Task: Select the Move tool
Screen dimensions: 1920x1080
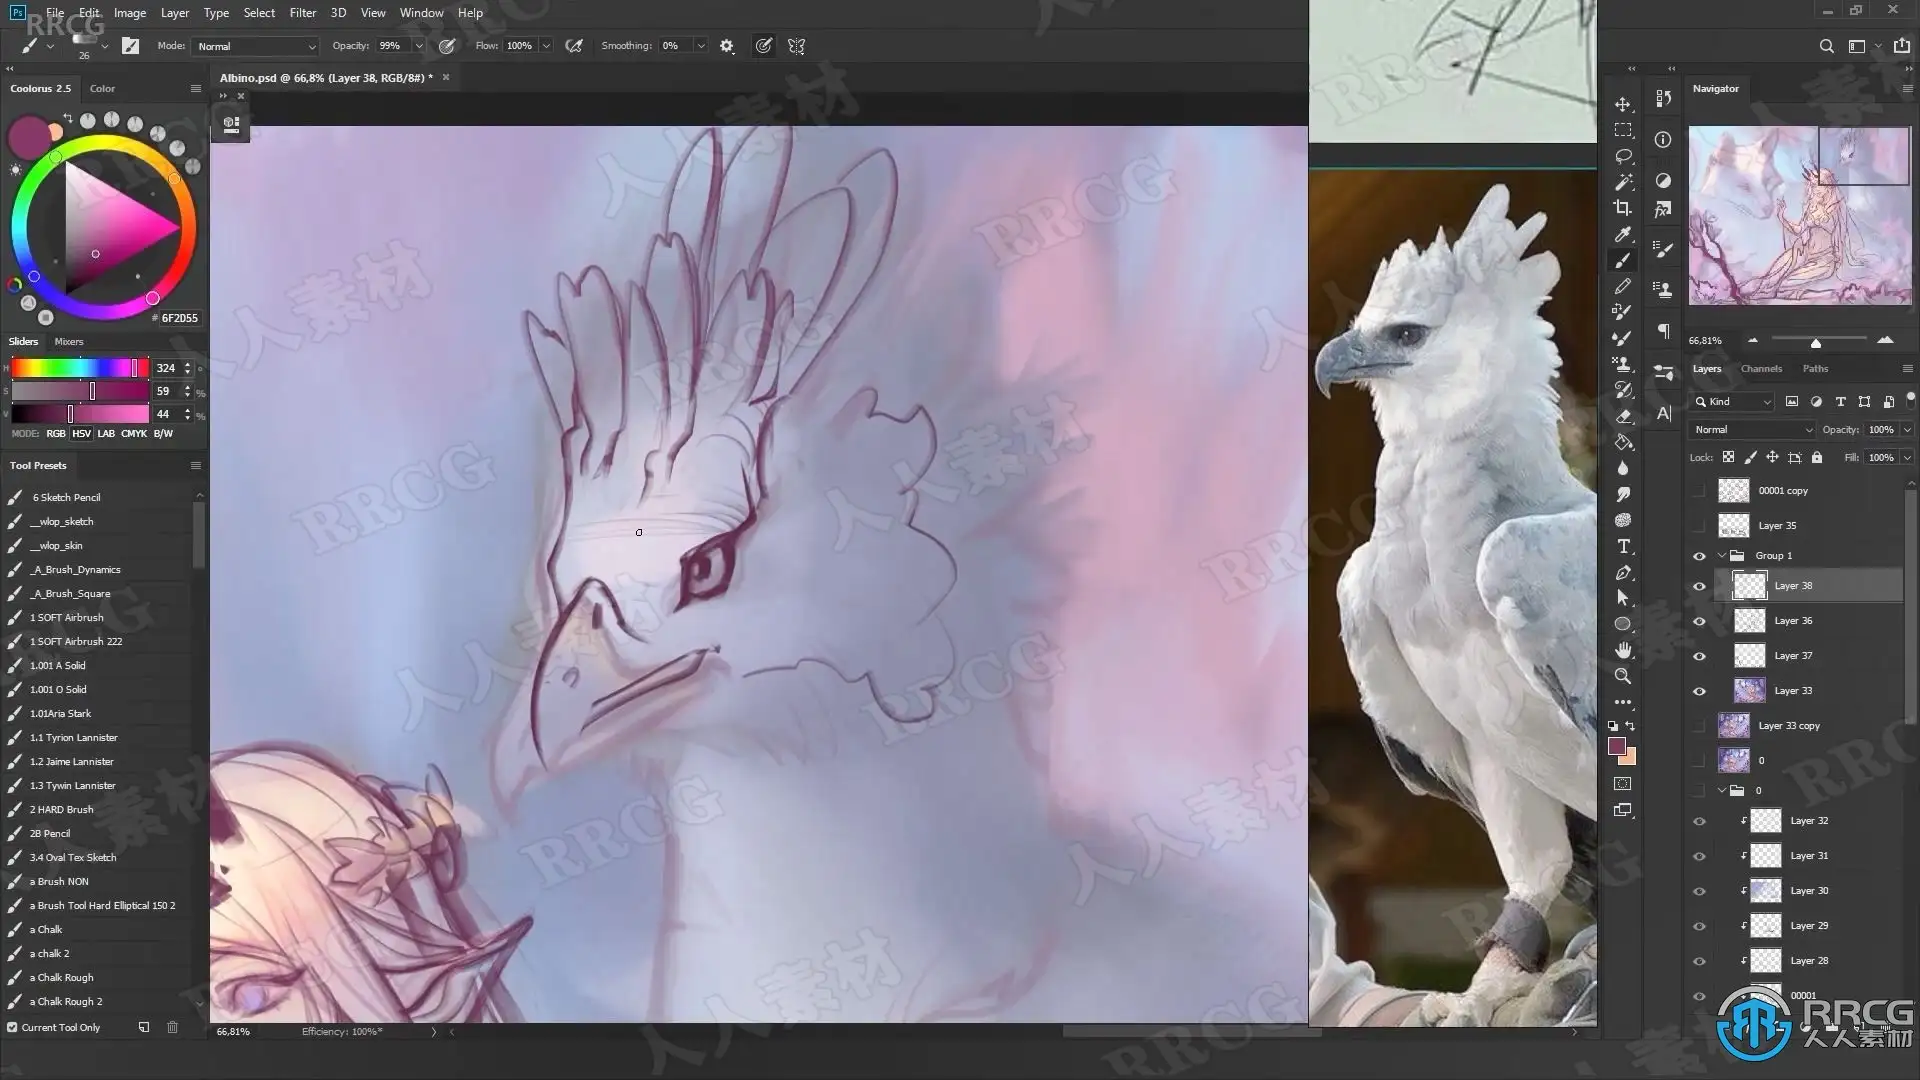Action: 1623,104
